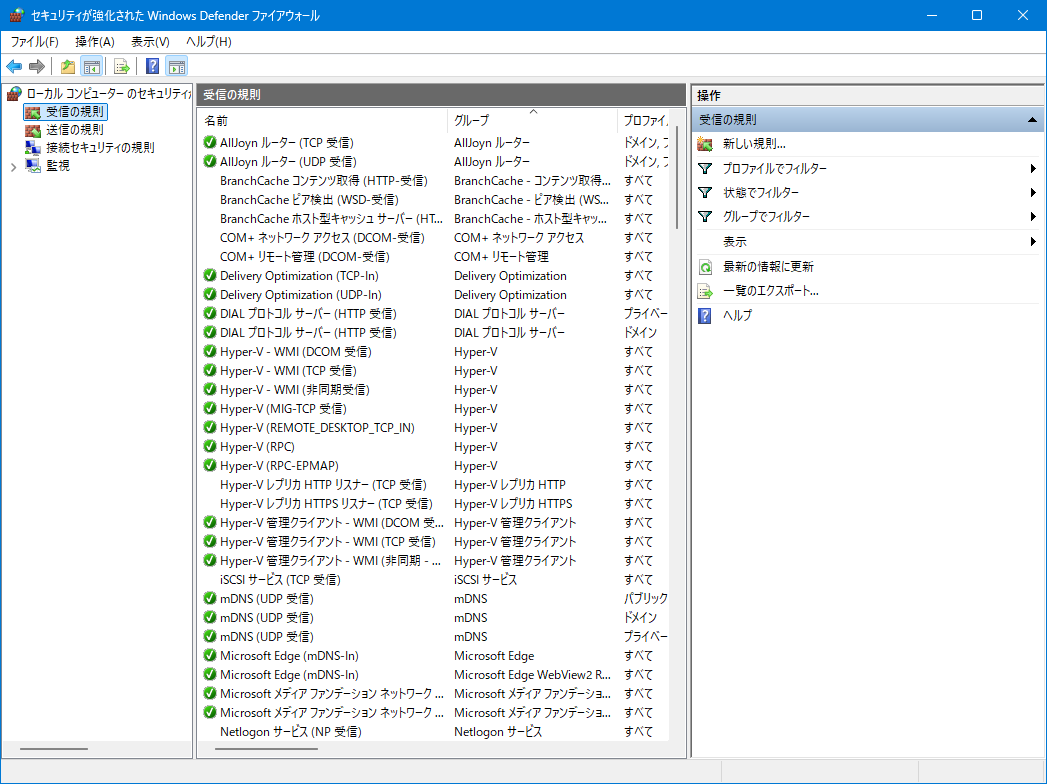The image size is (1047, 784).
Task: Select the 送信の規則 icon in the tree
Action: coord(33,130)
